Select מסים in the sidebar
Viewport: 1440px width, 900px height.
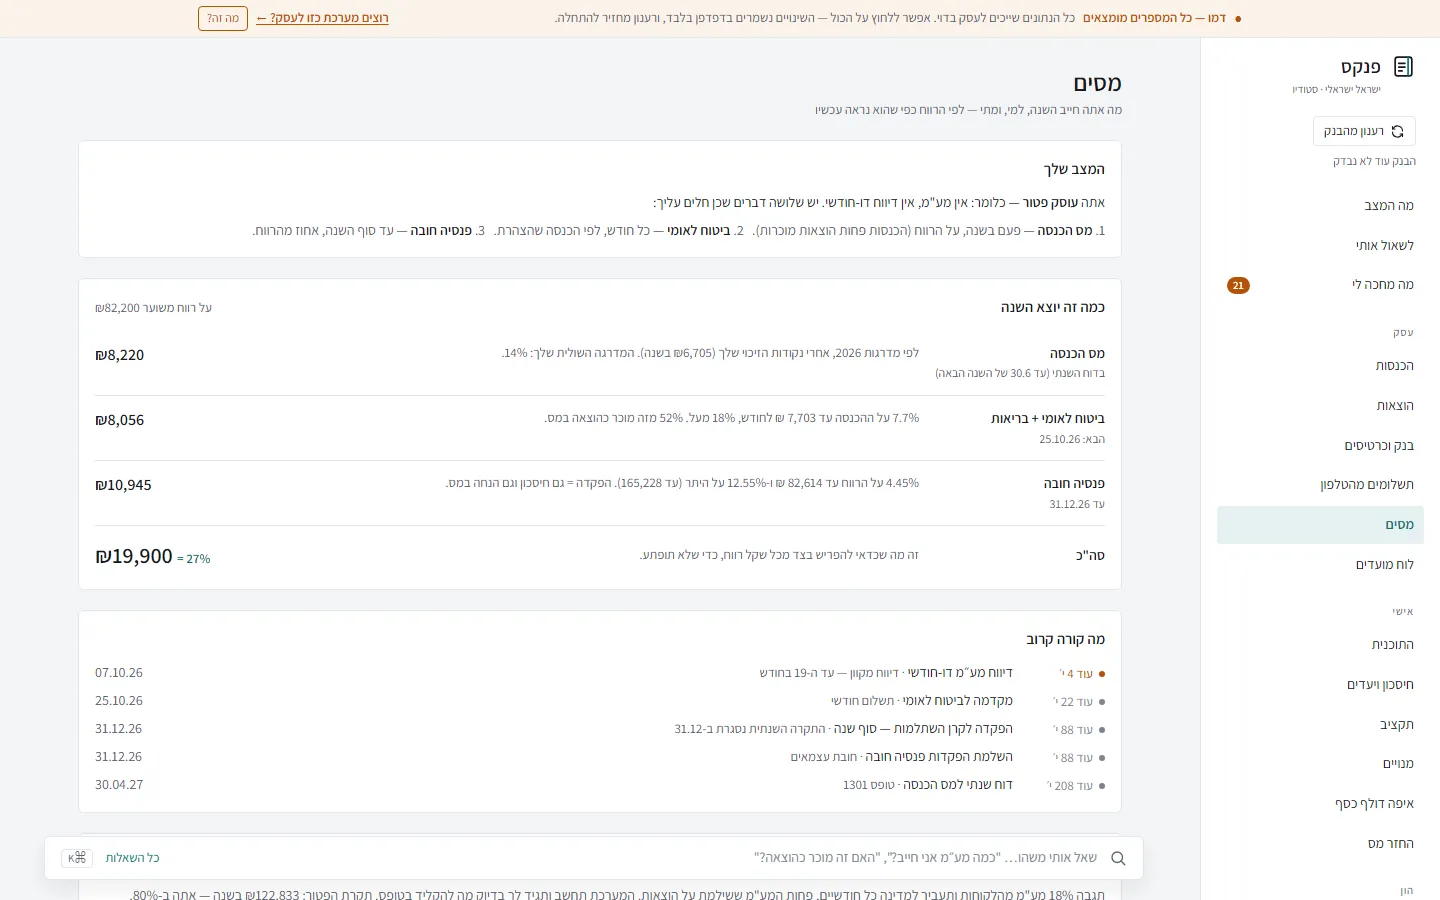pos(1320,525)
